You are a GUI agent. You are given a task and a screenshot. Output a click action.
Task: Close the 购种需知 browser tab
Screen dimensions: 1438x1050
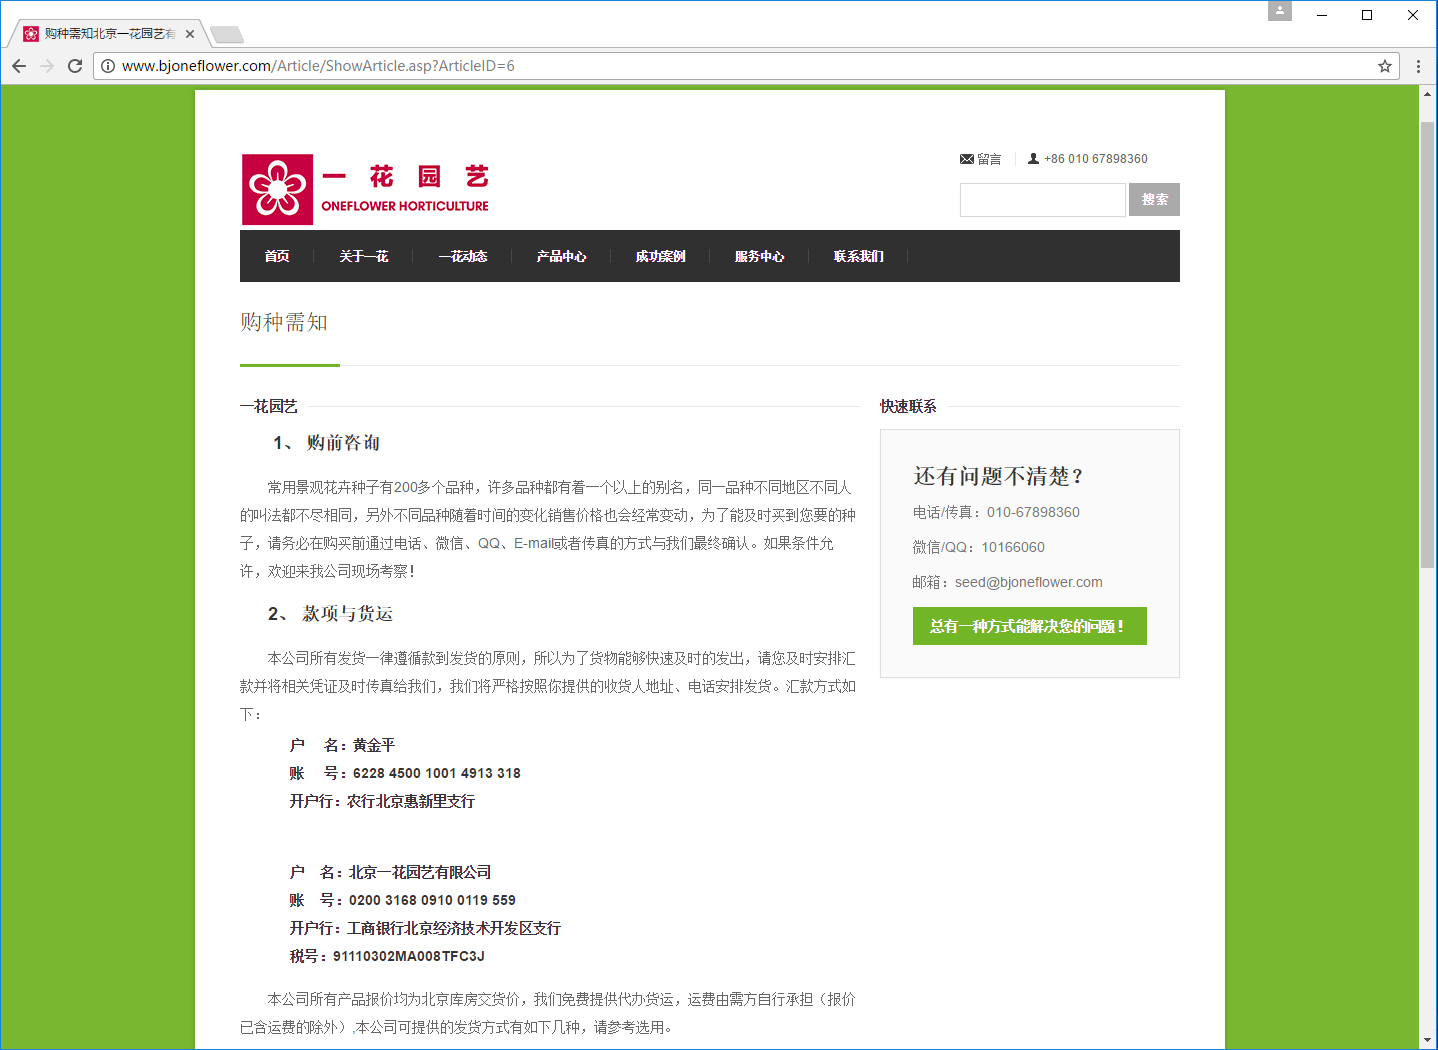click(190, 34)
